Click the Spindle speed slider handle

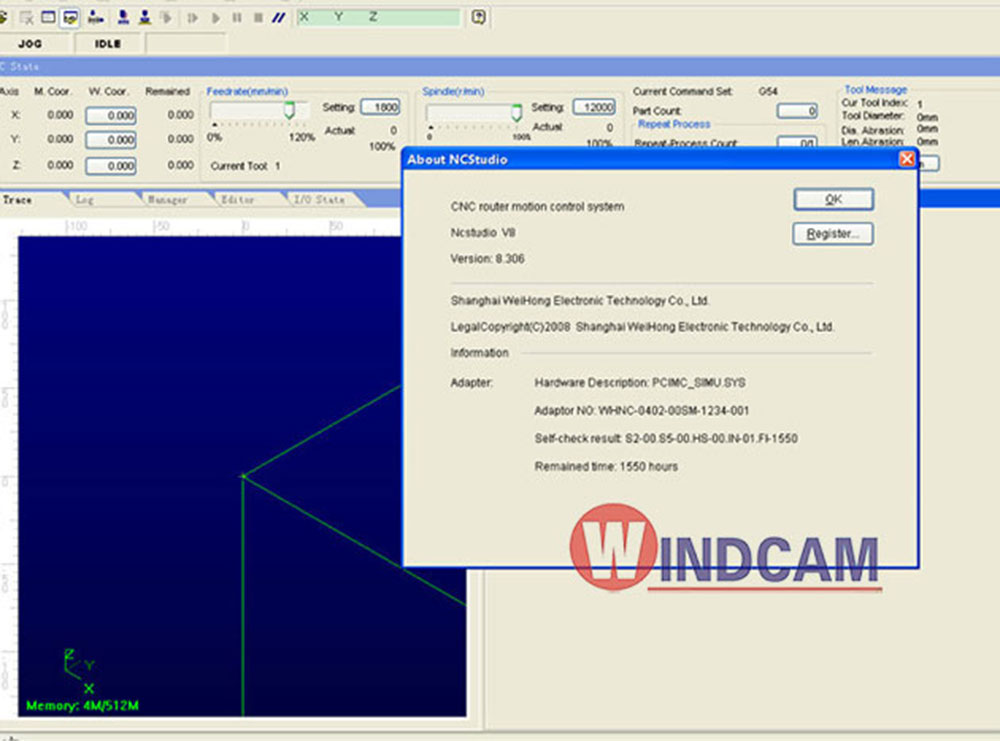[x=517, y=112]
